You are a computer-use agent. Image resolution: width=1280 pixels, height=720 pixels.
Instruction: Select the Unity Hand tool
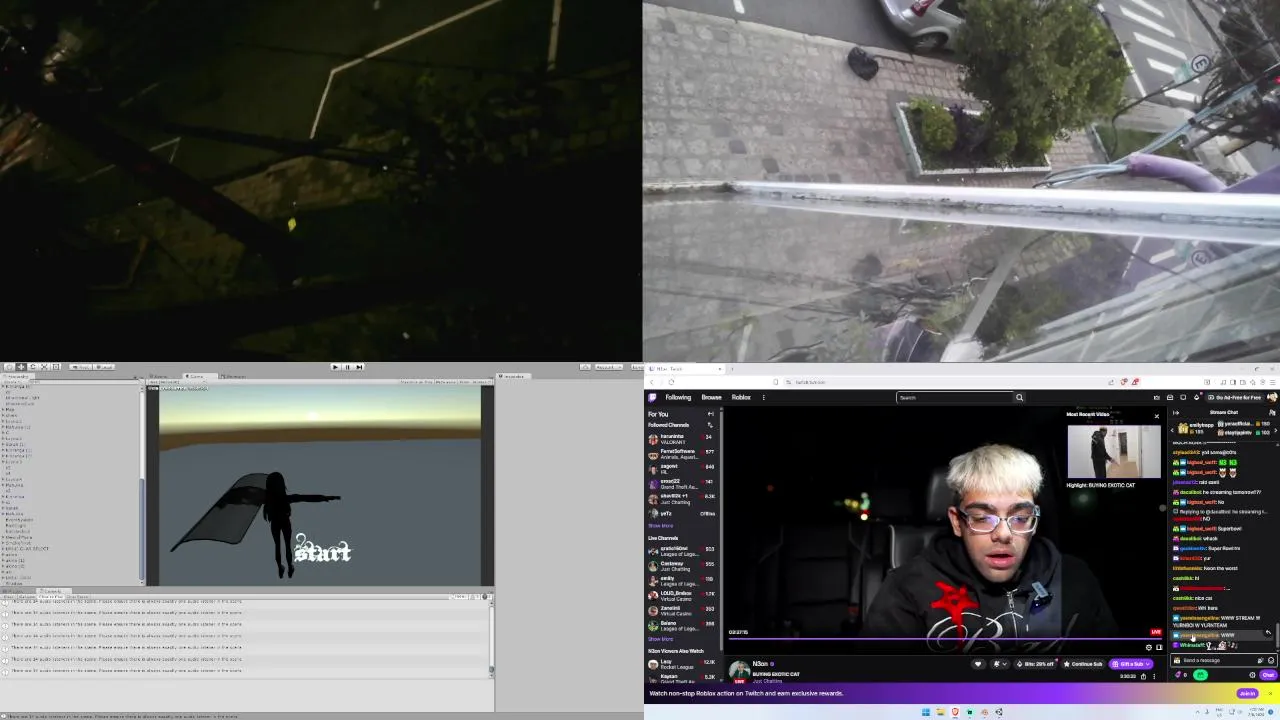tap(9, 366)
